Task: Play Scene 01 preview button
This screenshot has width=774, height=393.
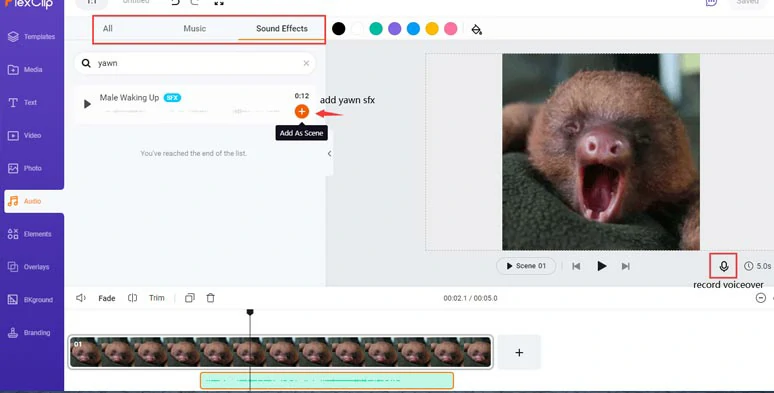Action: tap(526, 266)
